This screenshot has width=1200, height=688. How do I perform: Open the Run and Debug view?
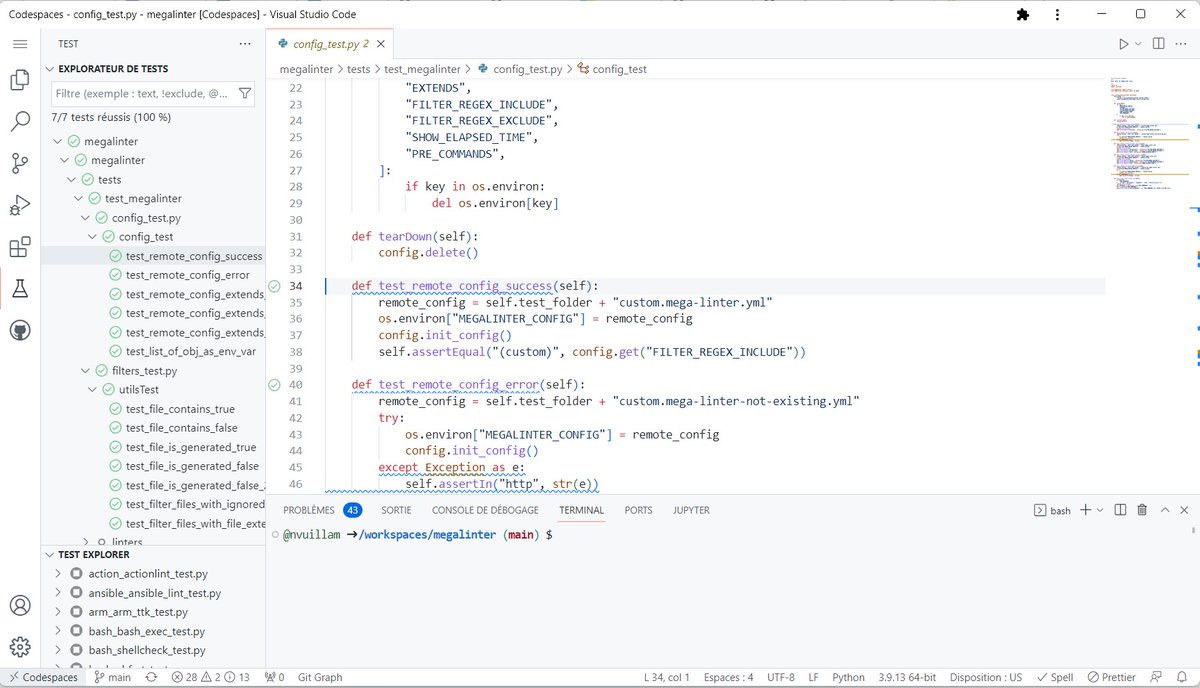[20, 206]
